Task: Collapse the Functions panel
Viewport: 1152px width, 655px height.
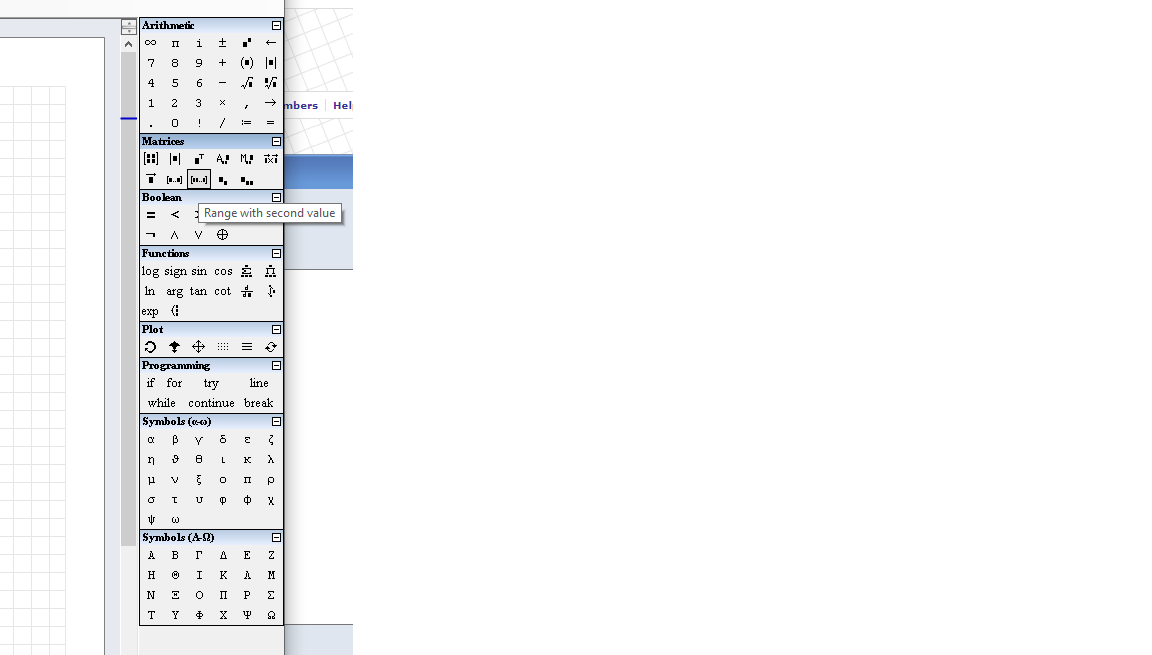Action: [x=277, y=253]
